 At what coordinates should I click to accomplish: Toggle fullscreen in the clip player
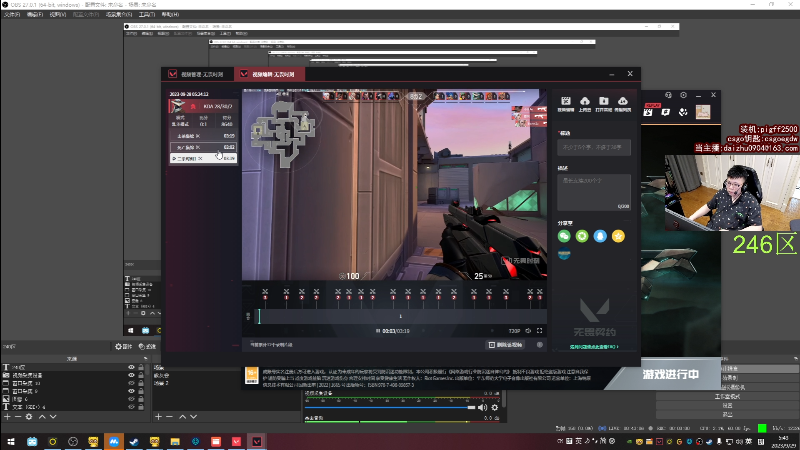pos(539,331)
